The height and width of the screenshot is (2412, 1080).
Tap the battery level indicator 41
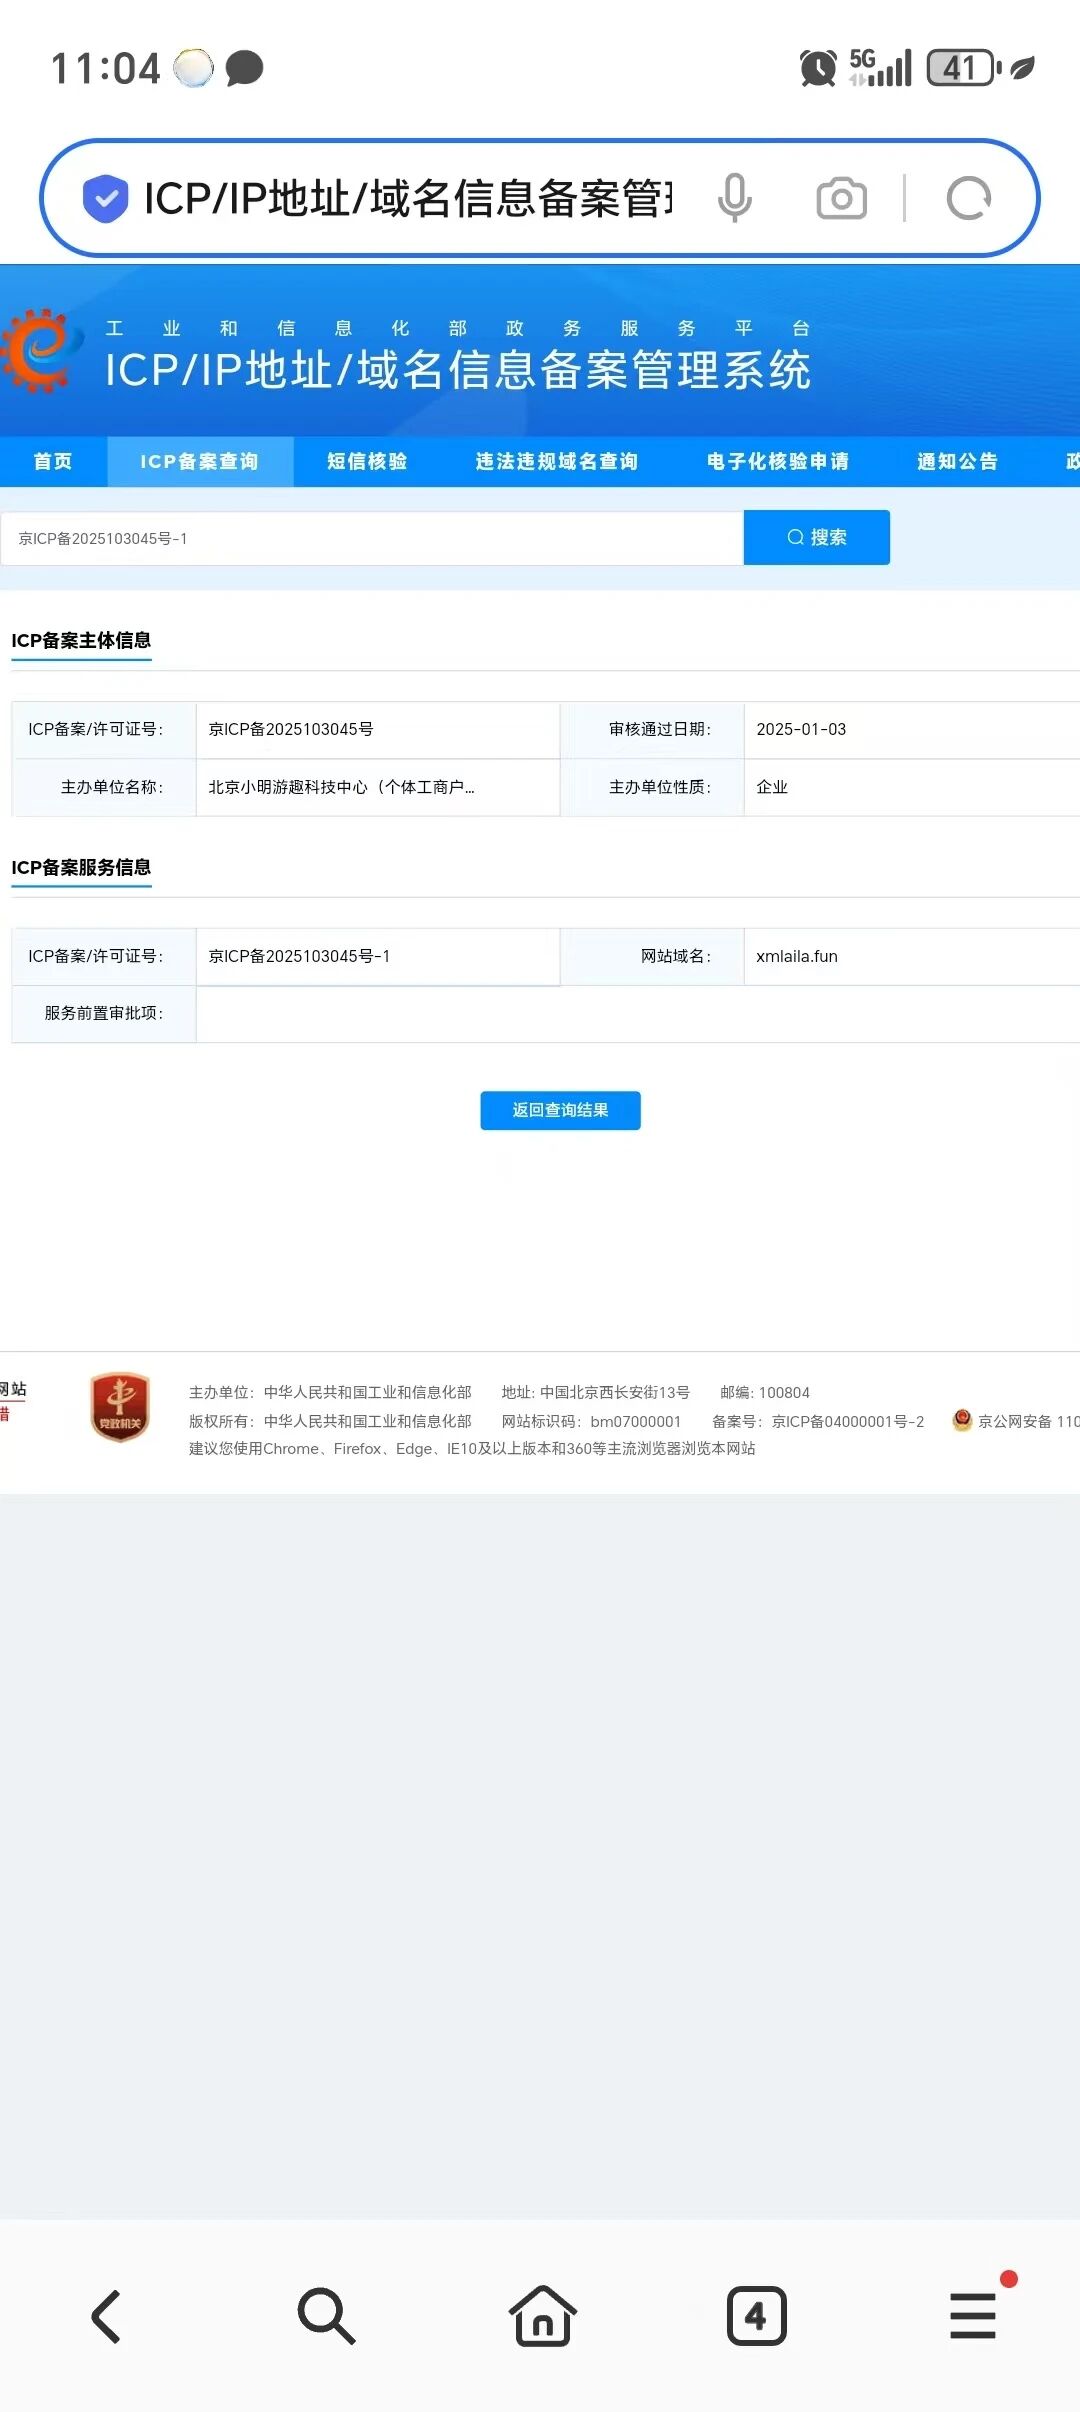coord(964,68)
